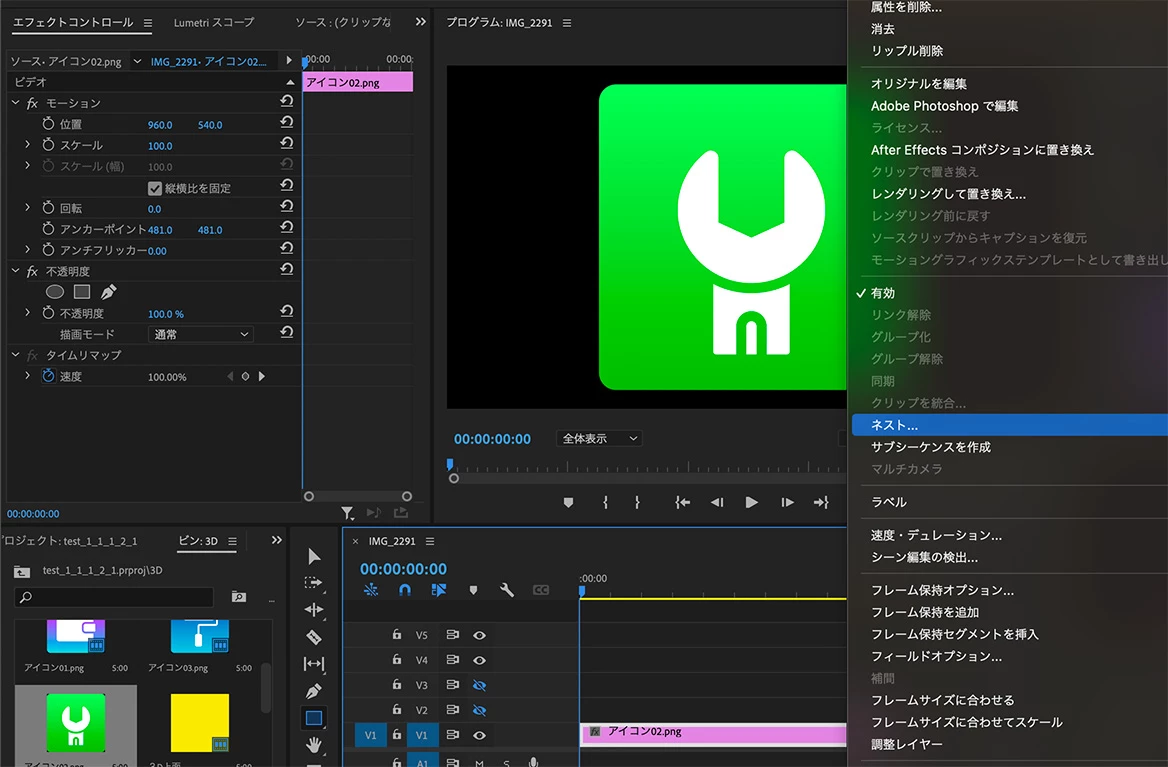Screen dimensions: 1168x767
Task: Toggle V3 track lock
Action: coord(397,684)
